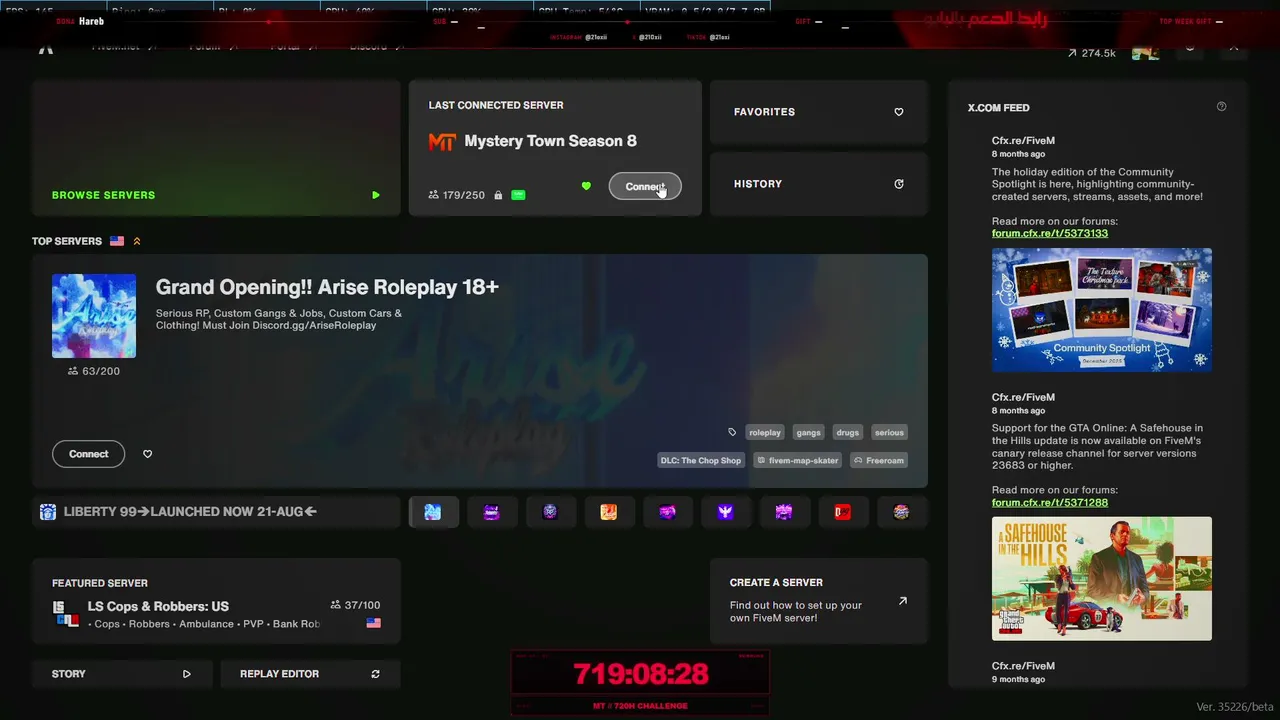
Task: Open the Arise Roleplay server thumbnail
Action: pos(94,316)
